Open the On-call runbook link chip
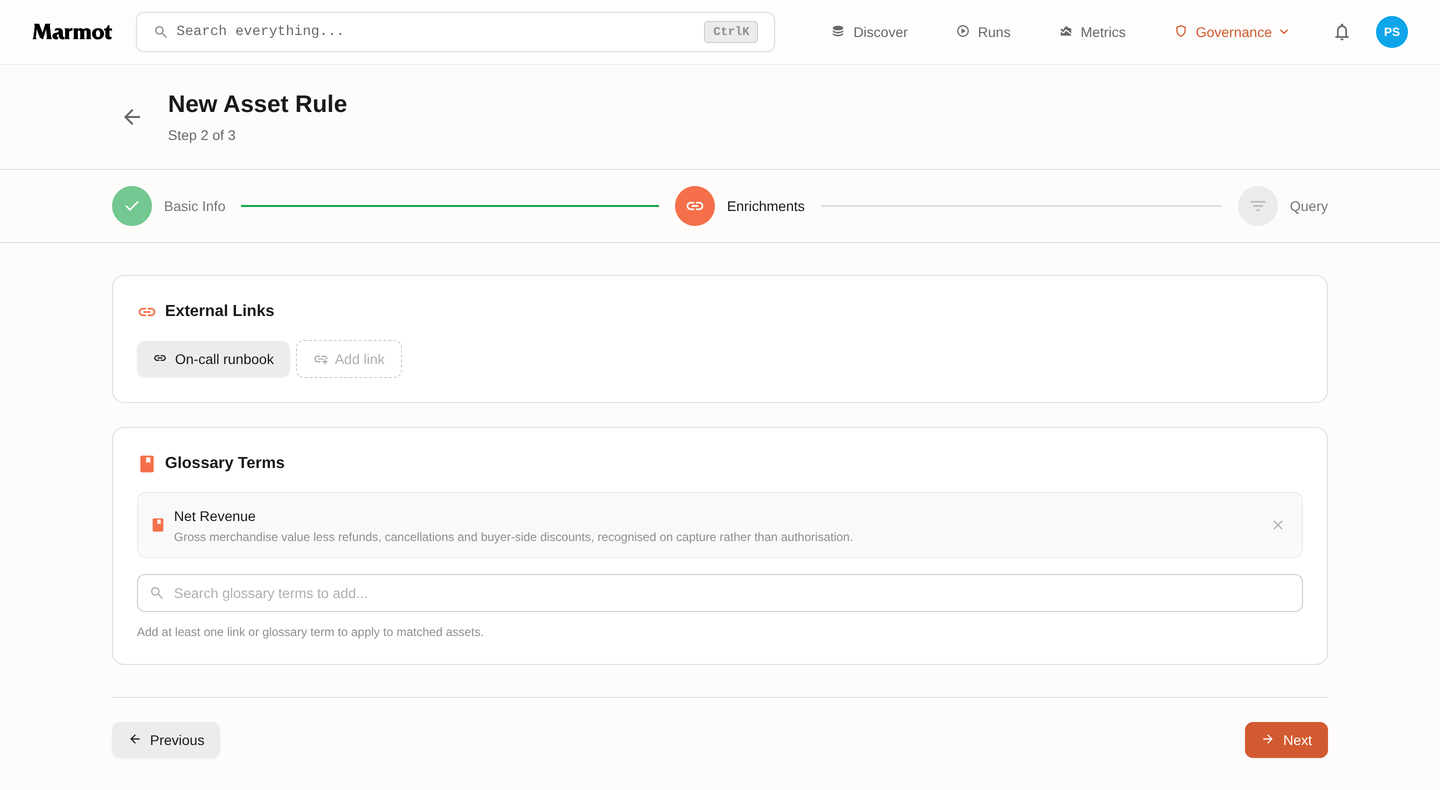Screen dimensions: 1440x790 [x=213, y=359]
